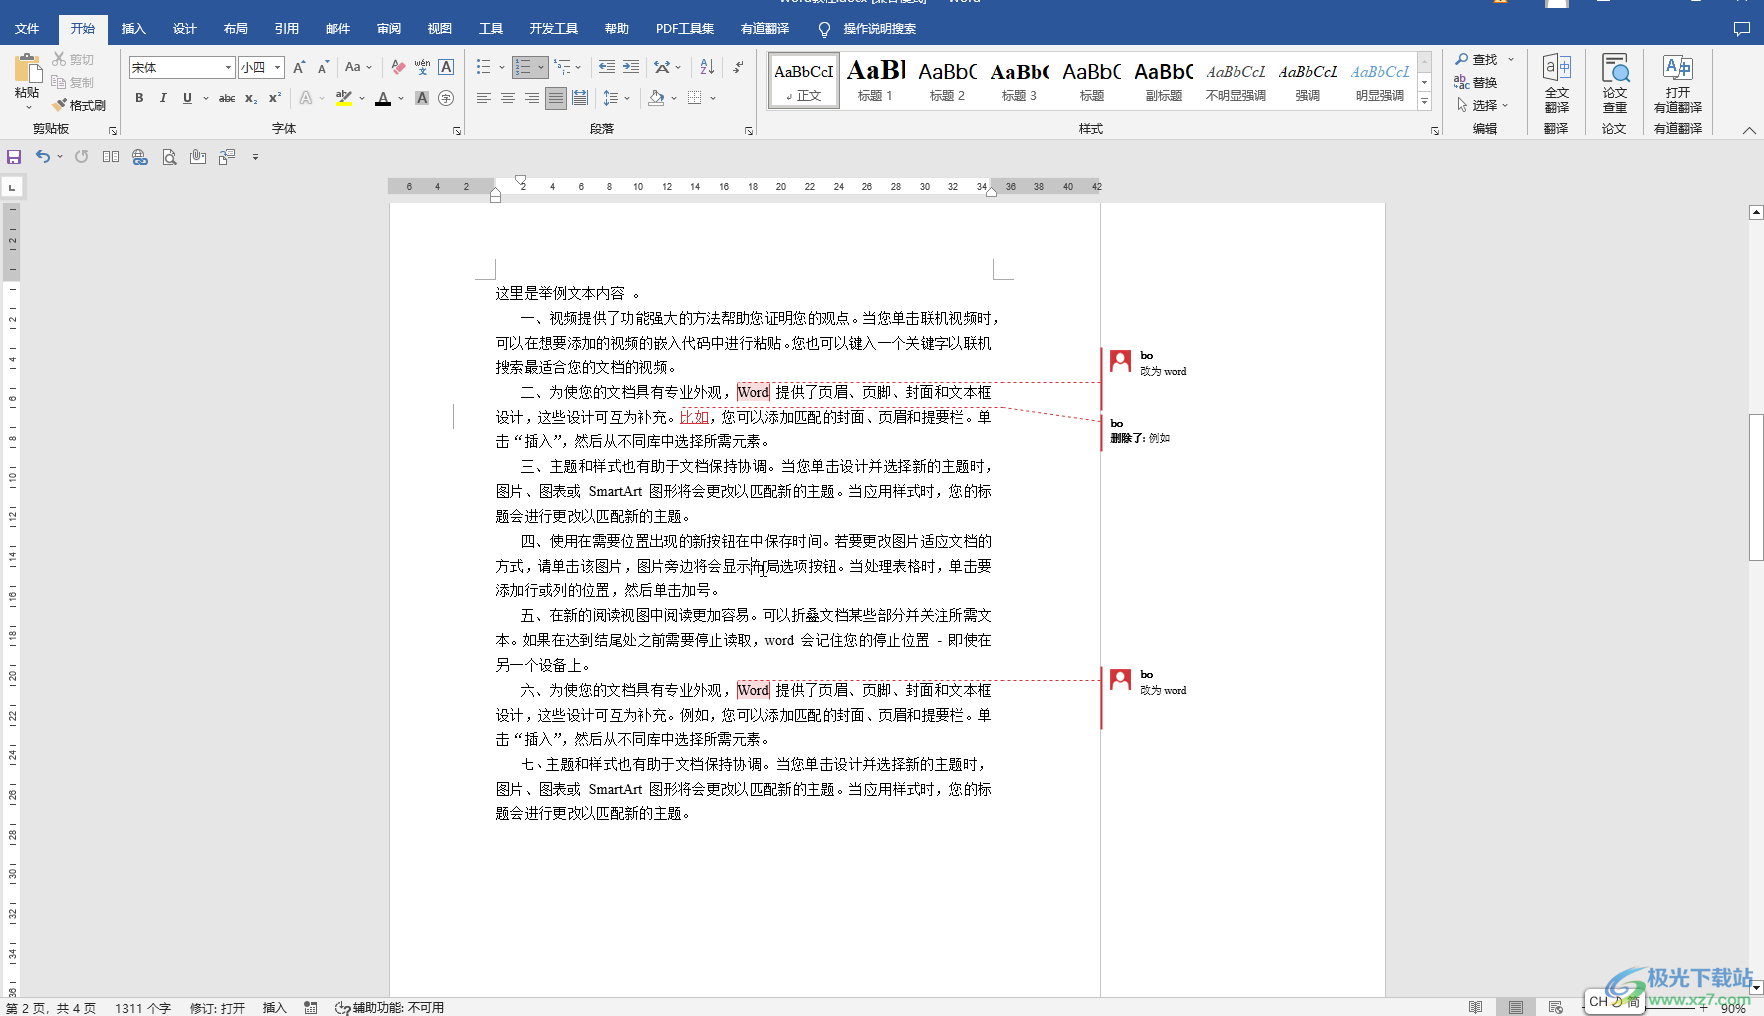Open Full Text Translate (全文翻译)
This screenshot has height=1016, width=1764.
tap(1556, 84)
